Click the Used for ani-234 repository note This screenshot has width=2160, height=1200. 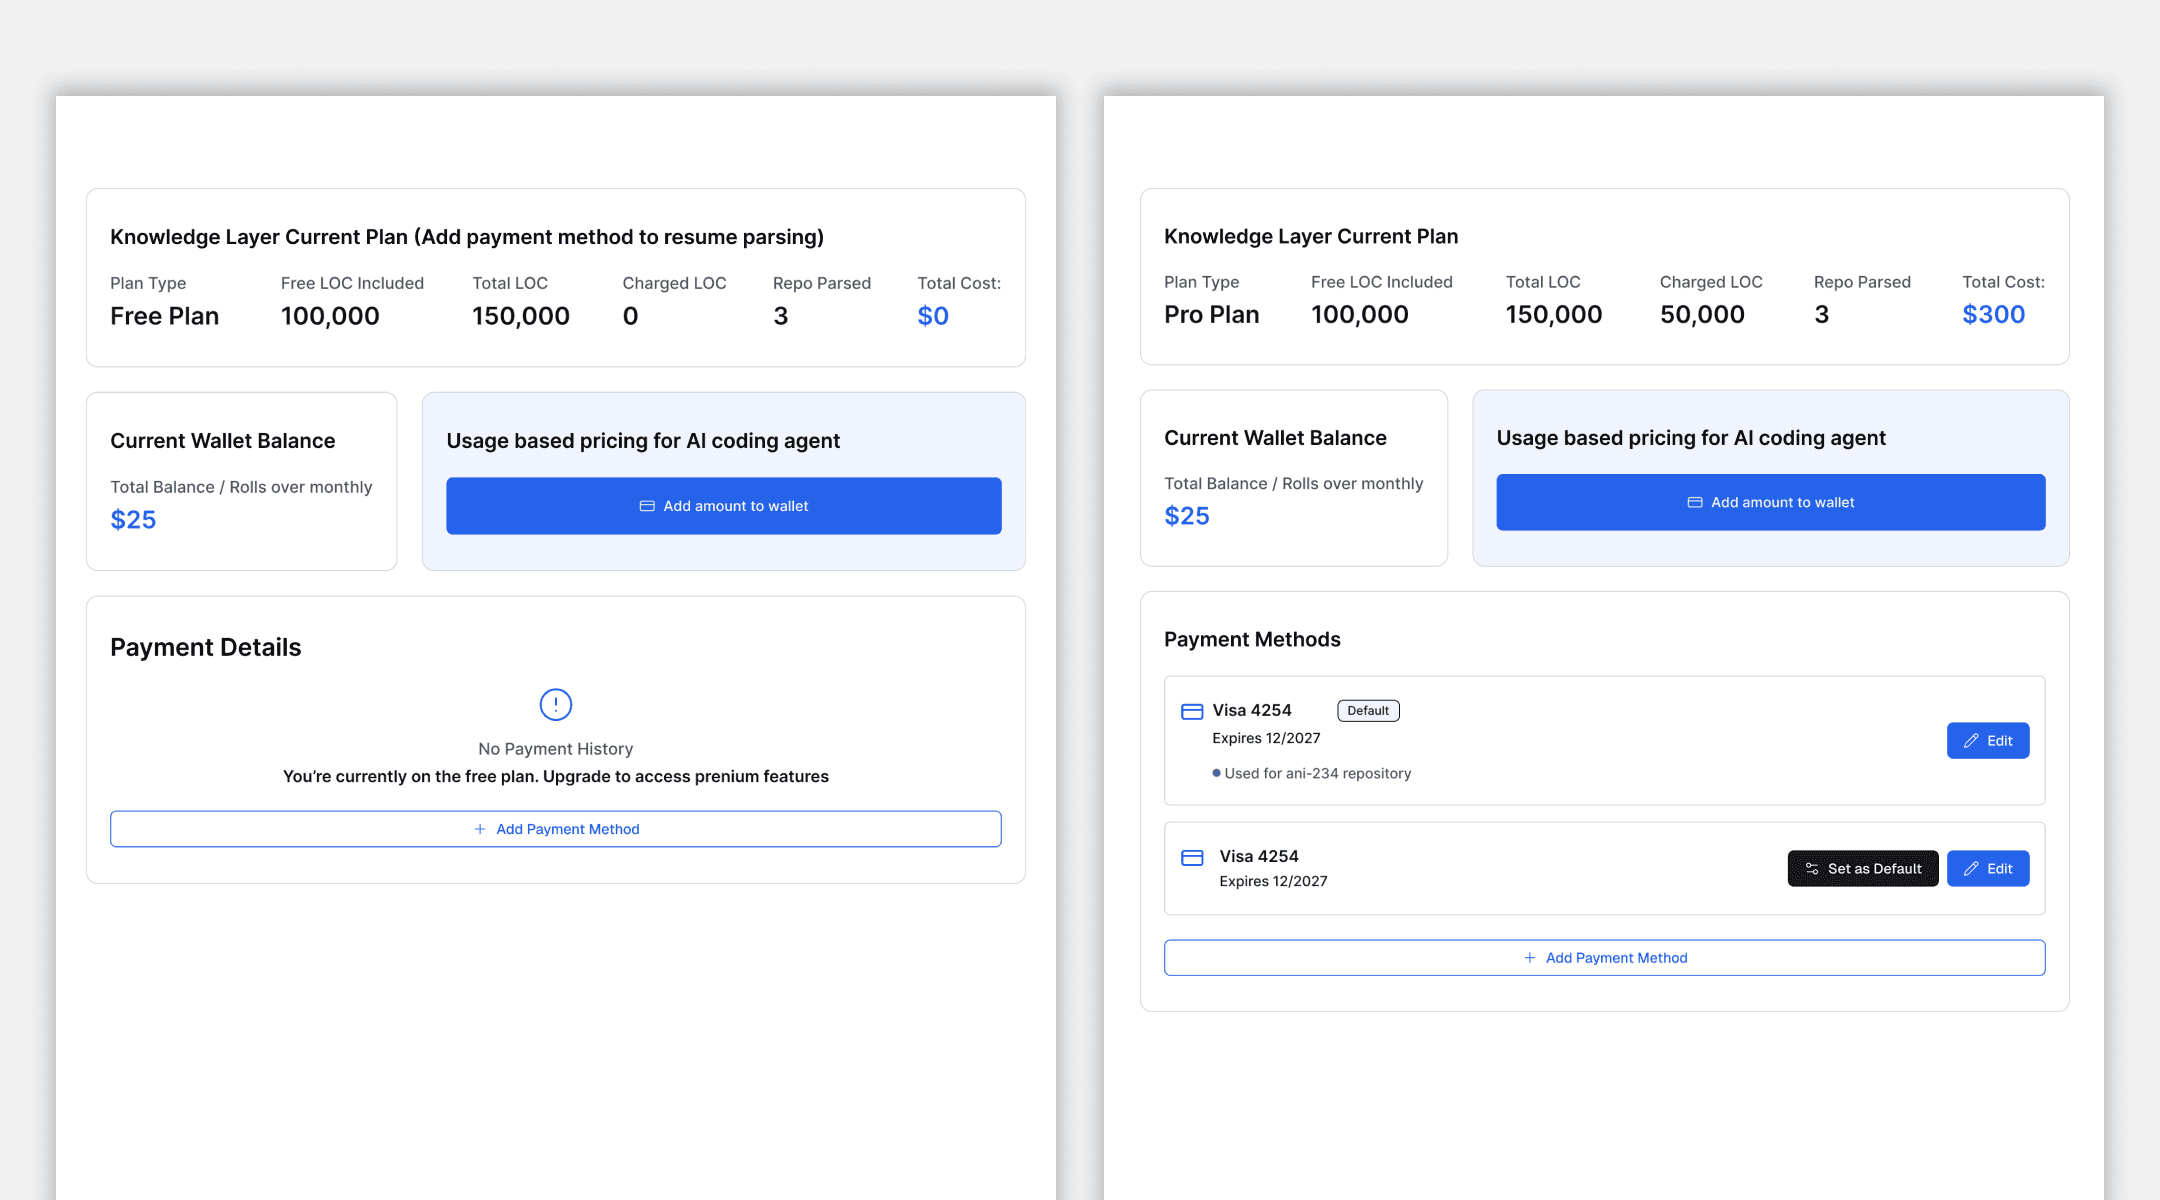(1317, 773)
